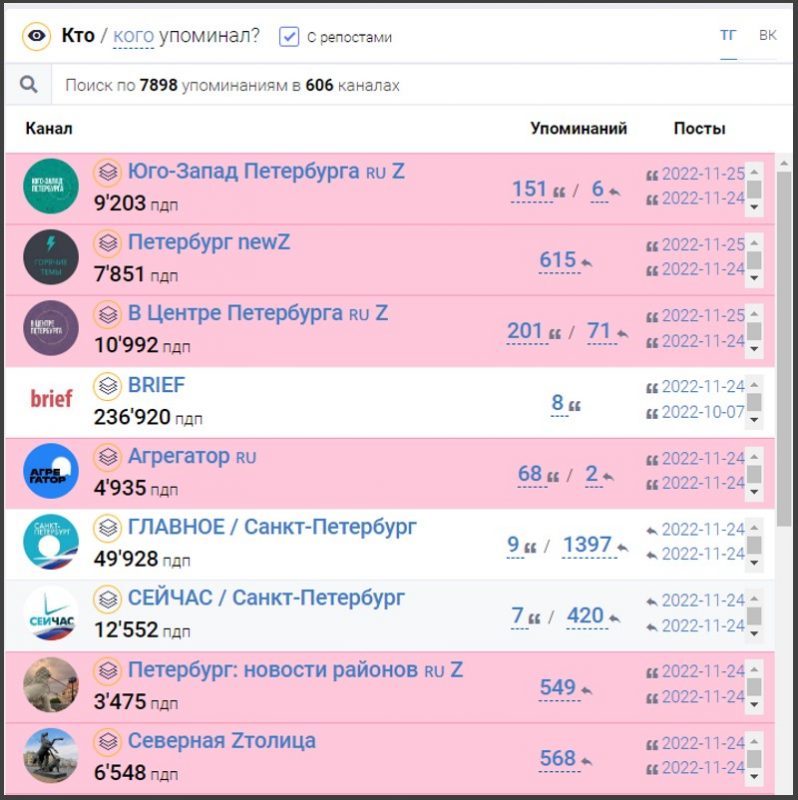The height and width of the screenshot is (800, 798).
Task: Click stack icon beside Агрегатор RU
Action: pos(107,457)
